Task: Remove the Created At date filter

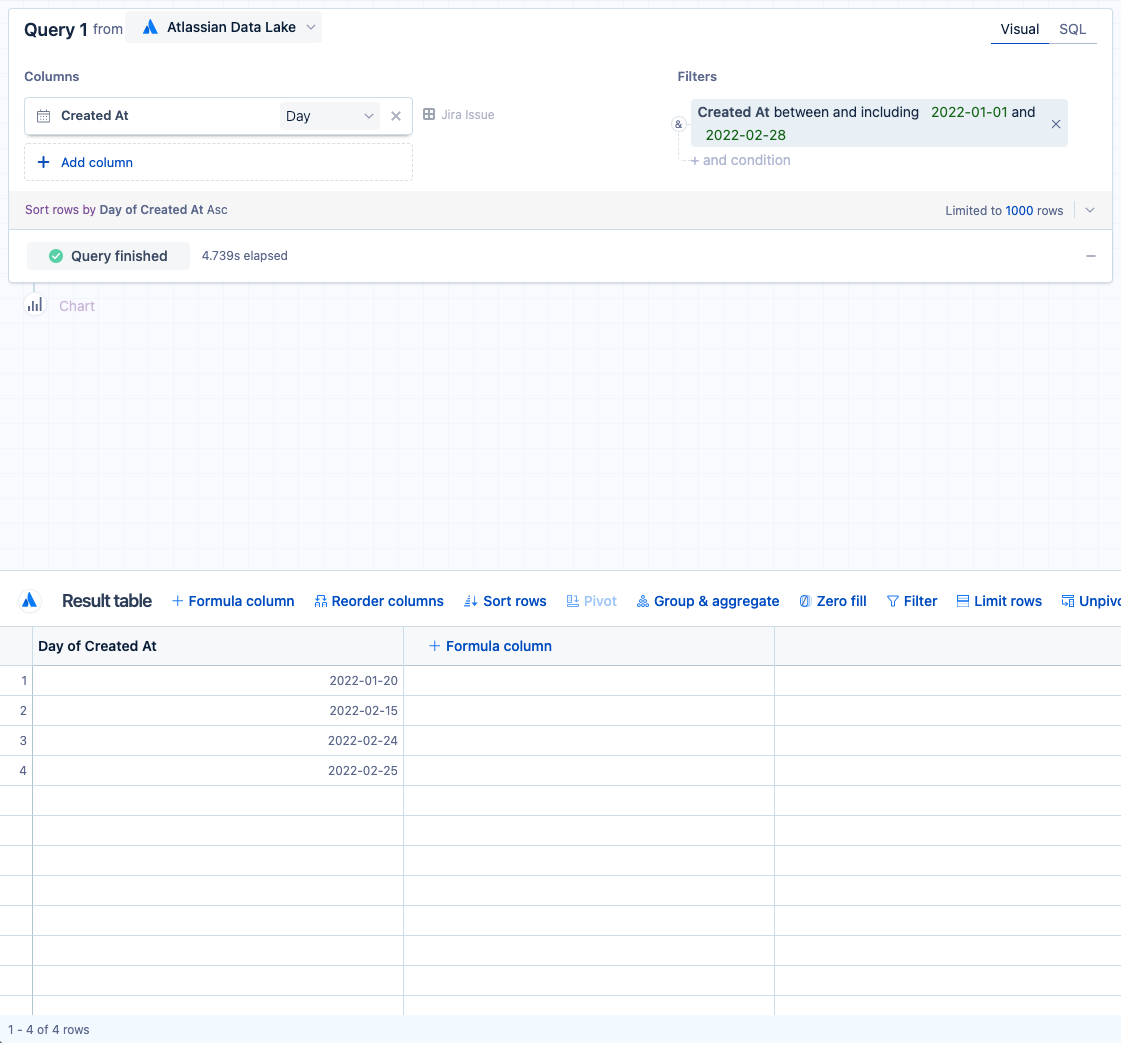Action: point(1055,124)
